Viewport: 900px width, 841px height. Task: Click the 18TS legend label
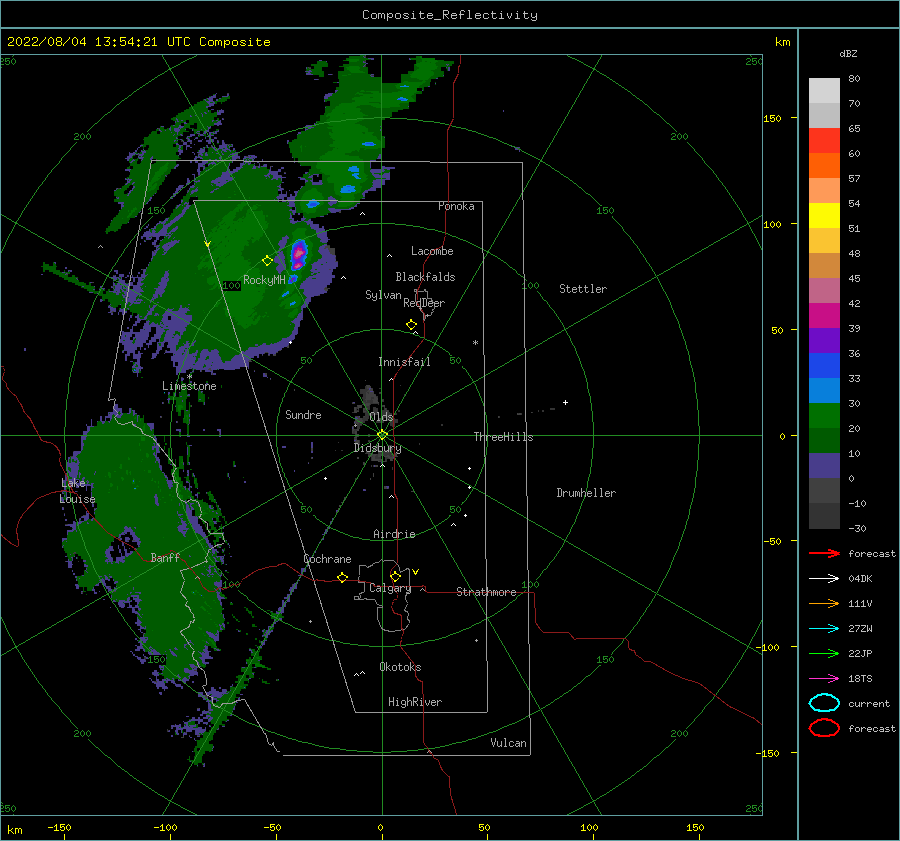pos(860,679)
